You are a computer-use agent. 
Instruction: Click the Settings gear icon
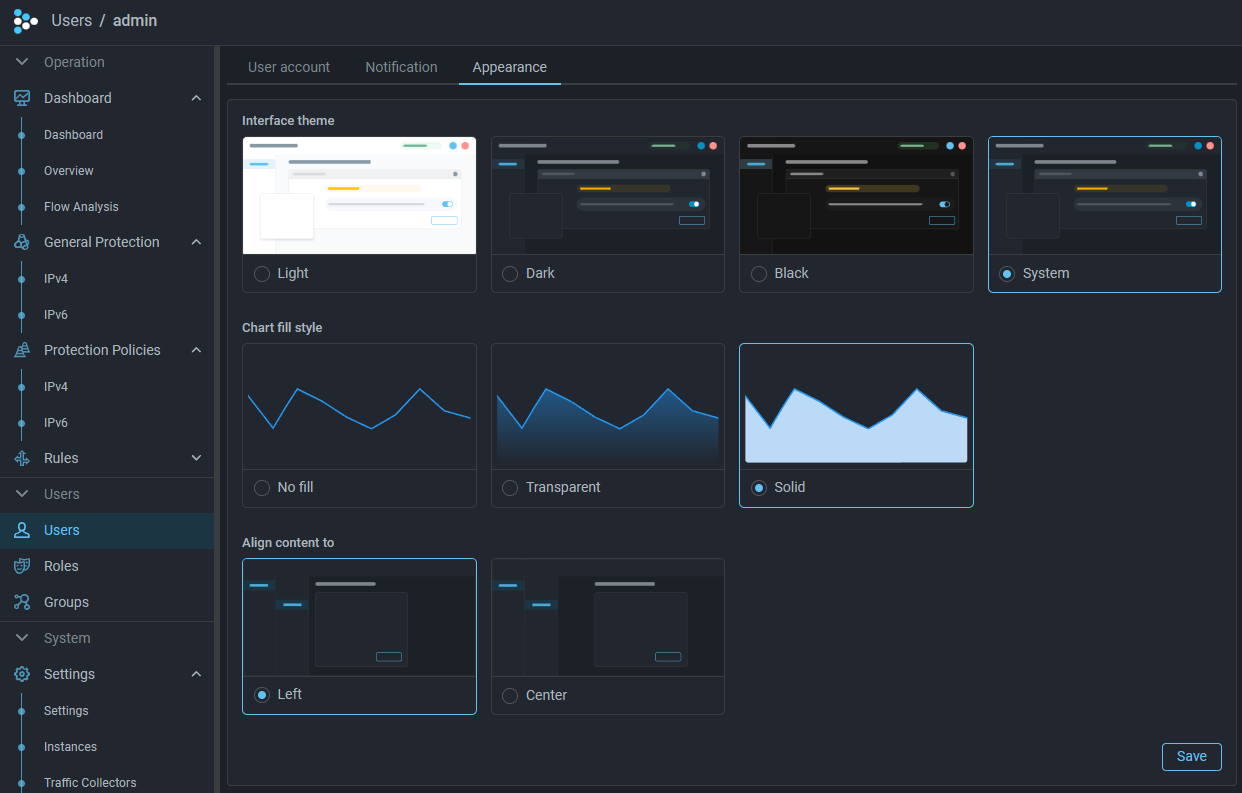pyautogui.click(x=22, y=674)
